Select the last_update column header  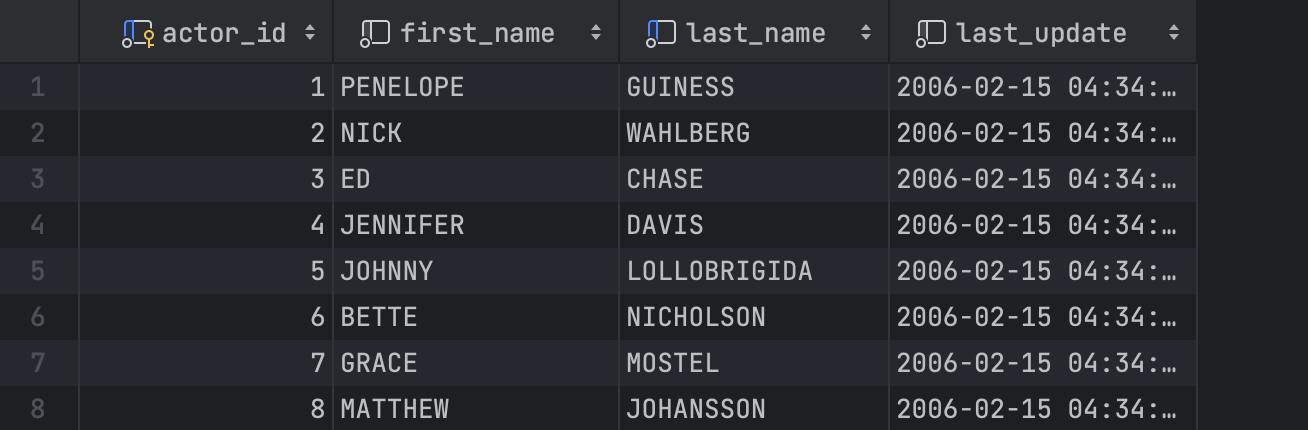(1042, 33)
